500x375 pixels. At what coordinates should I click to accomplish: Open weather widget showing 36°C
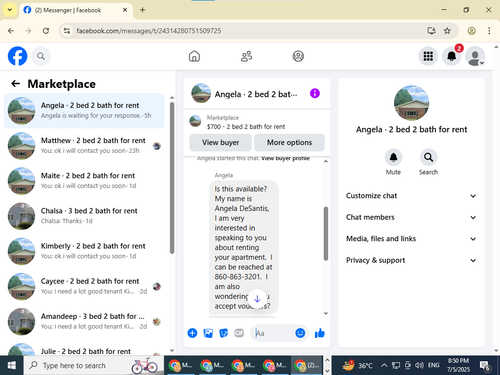[357, 365]
